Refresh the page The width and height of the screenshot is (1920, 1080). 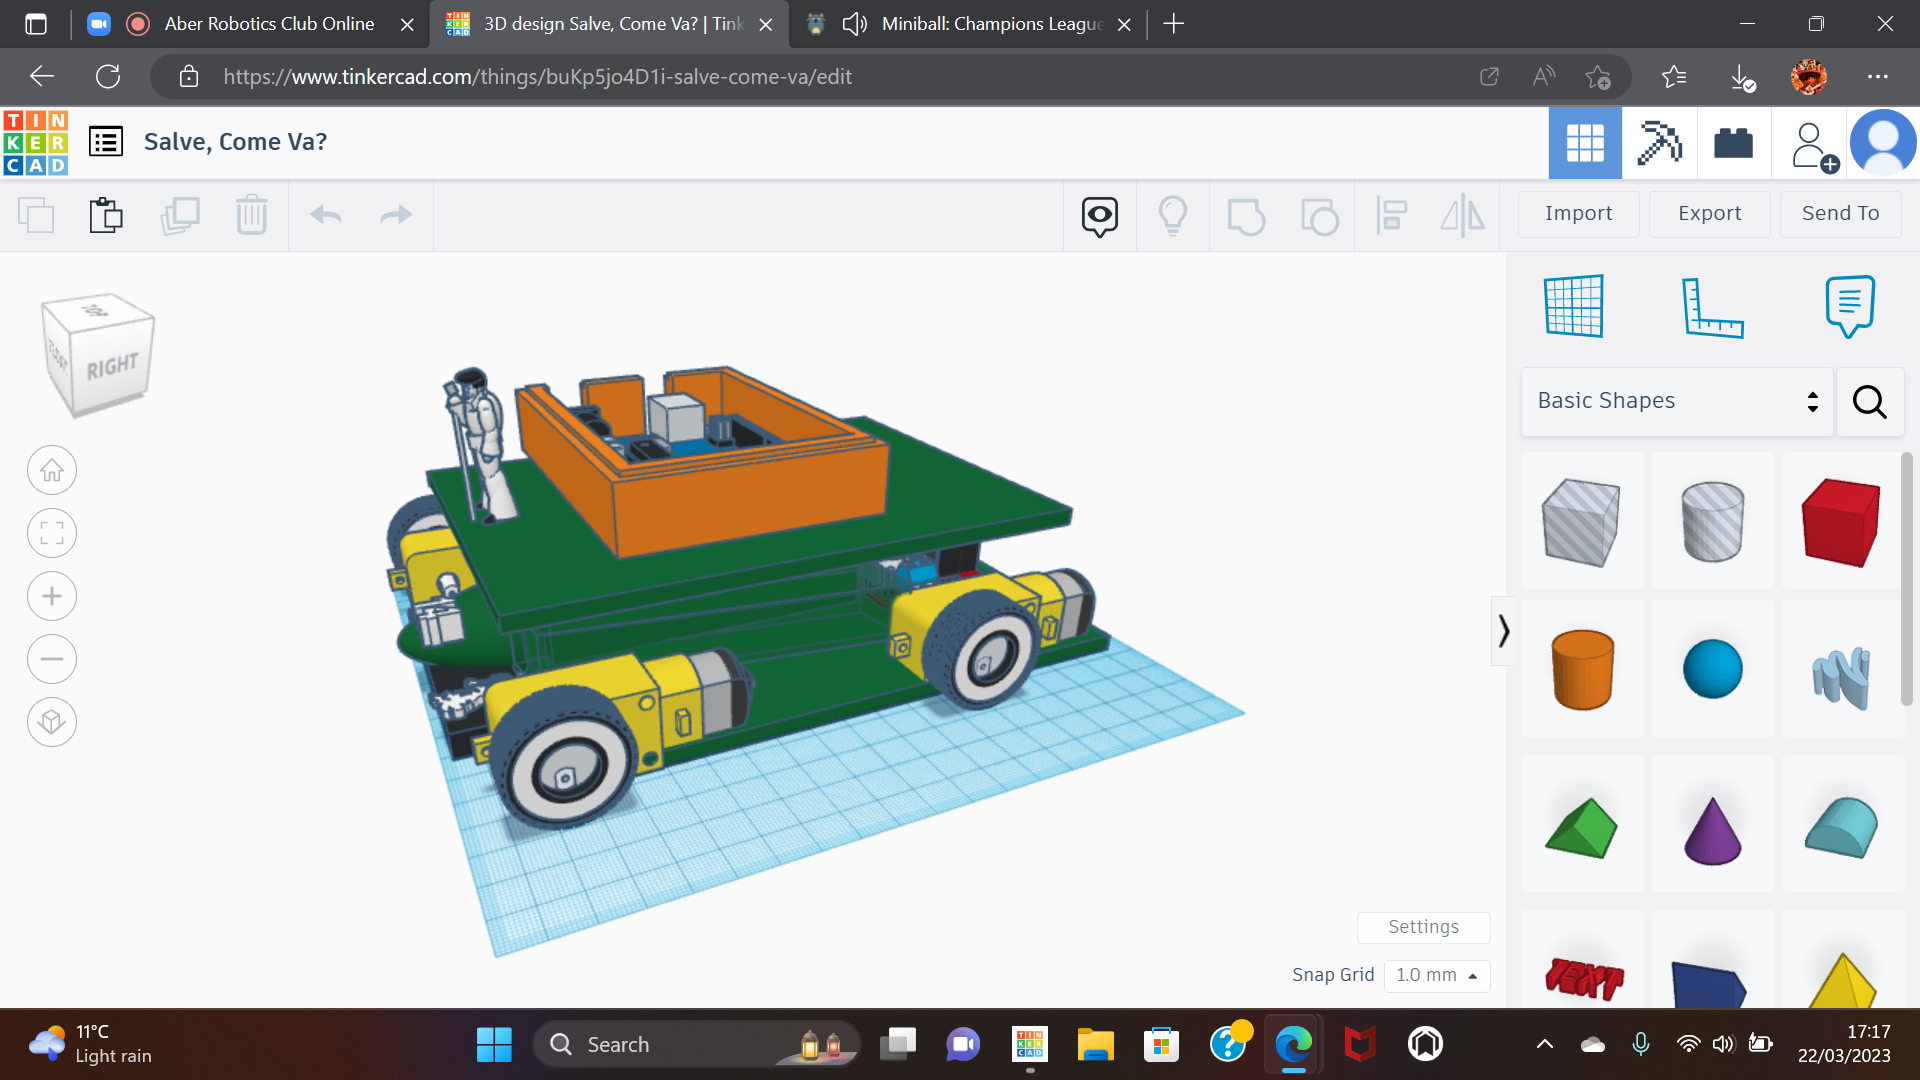point(108,77)
